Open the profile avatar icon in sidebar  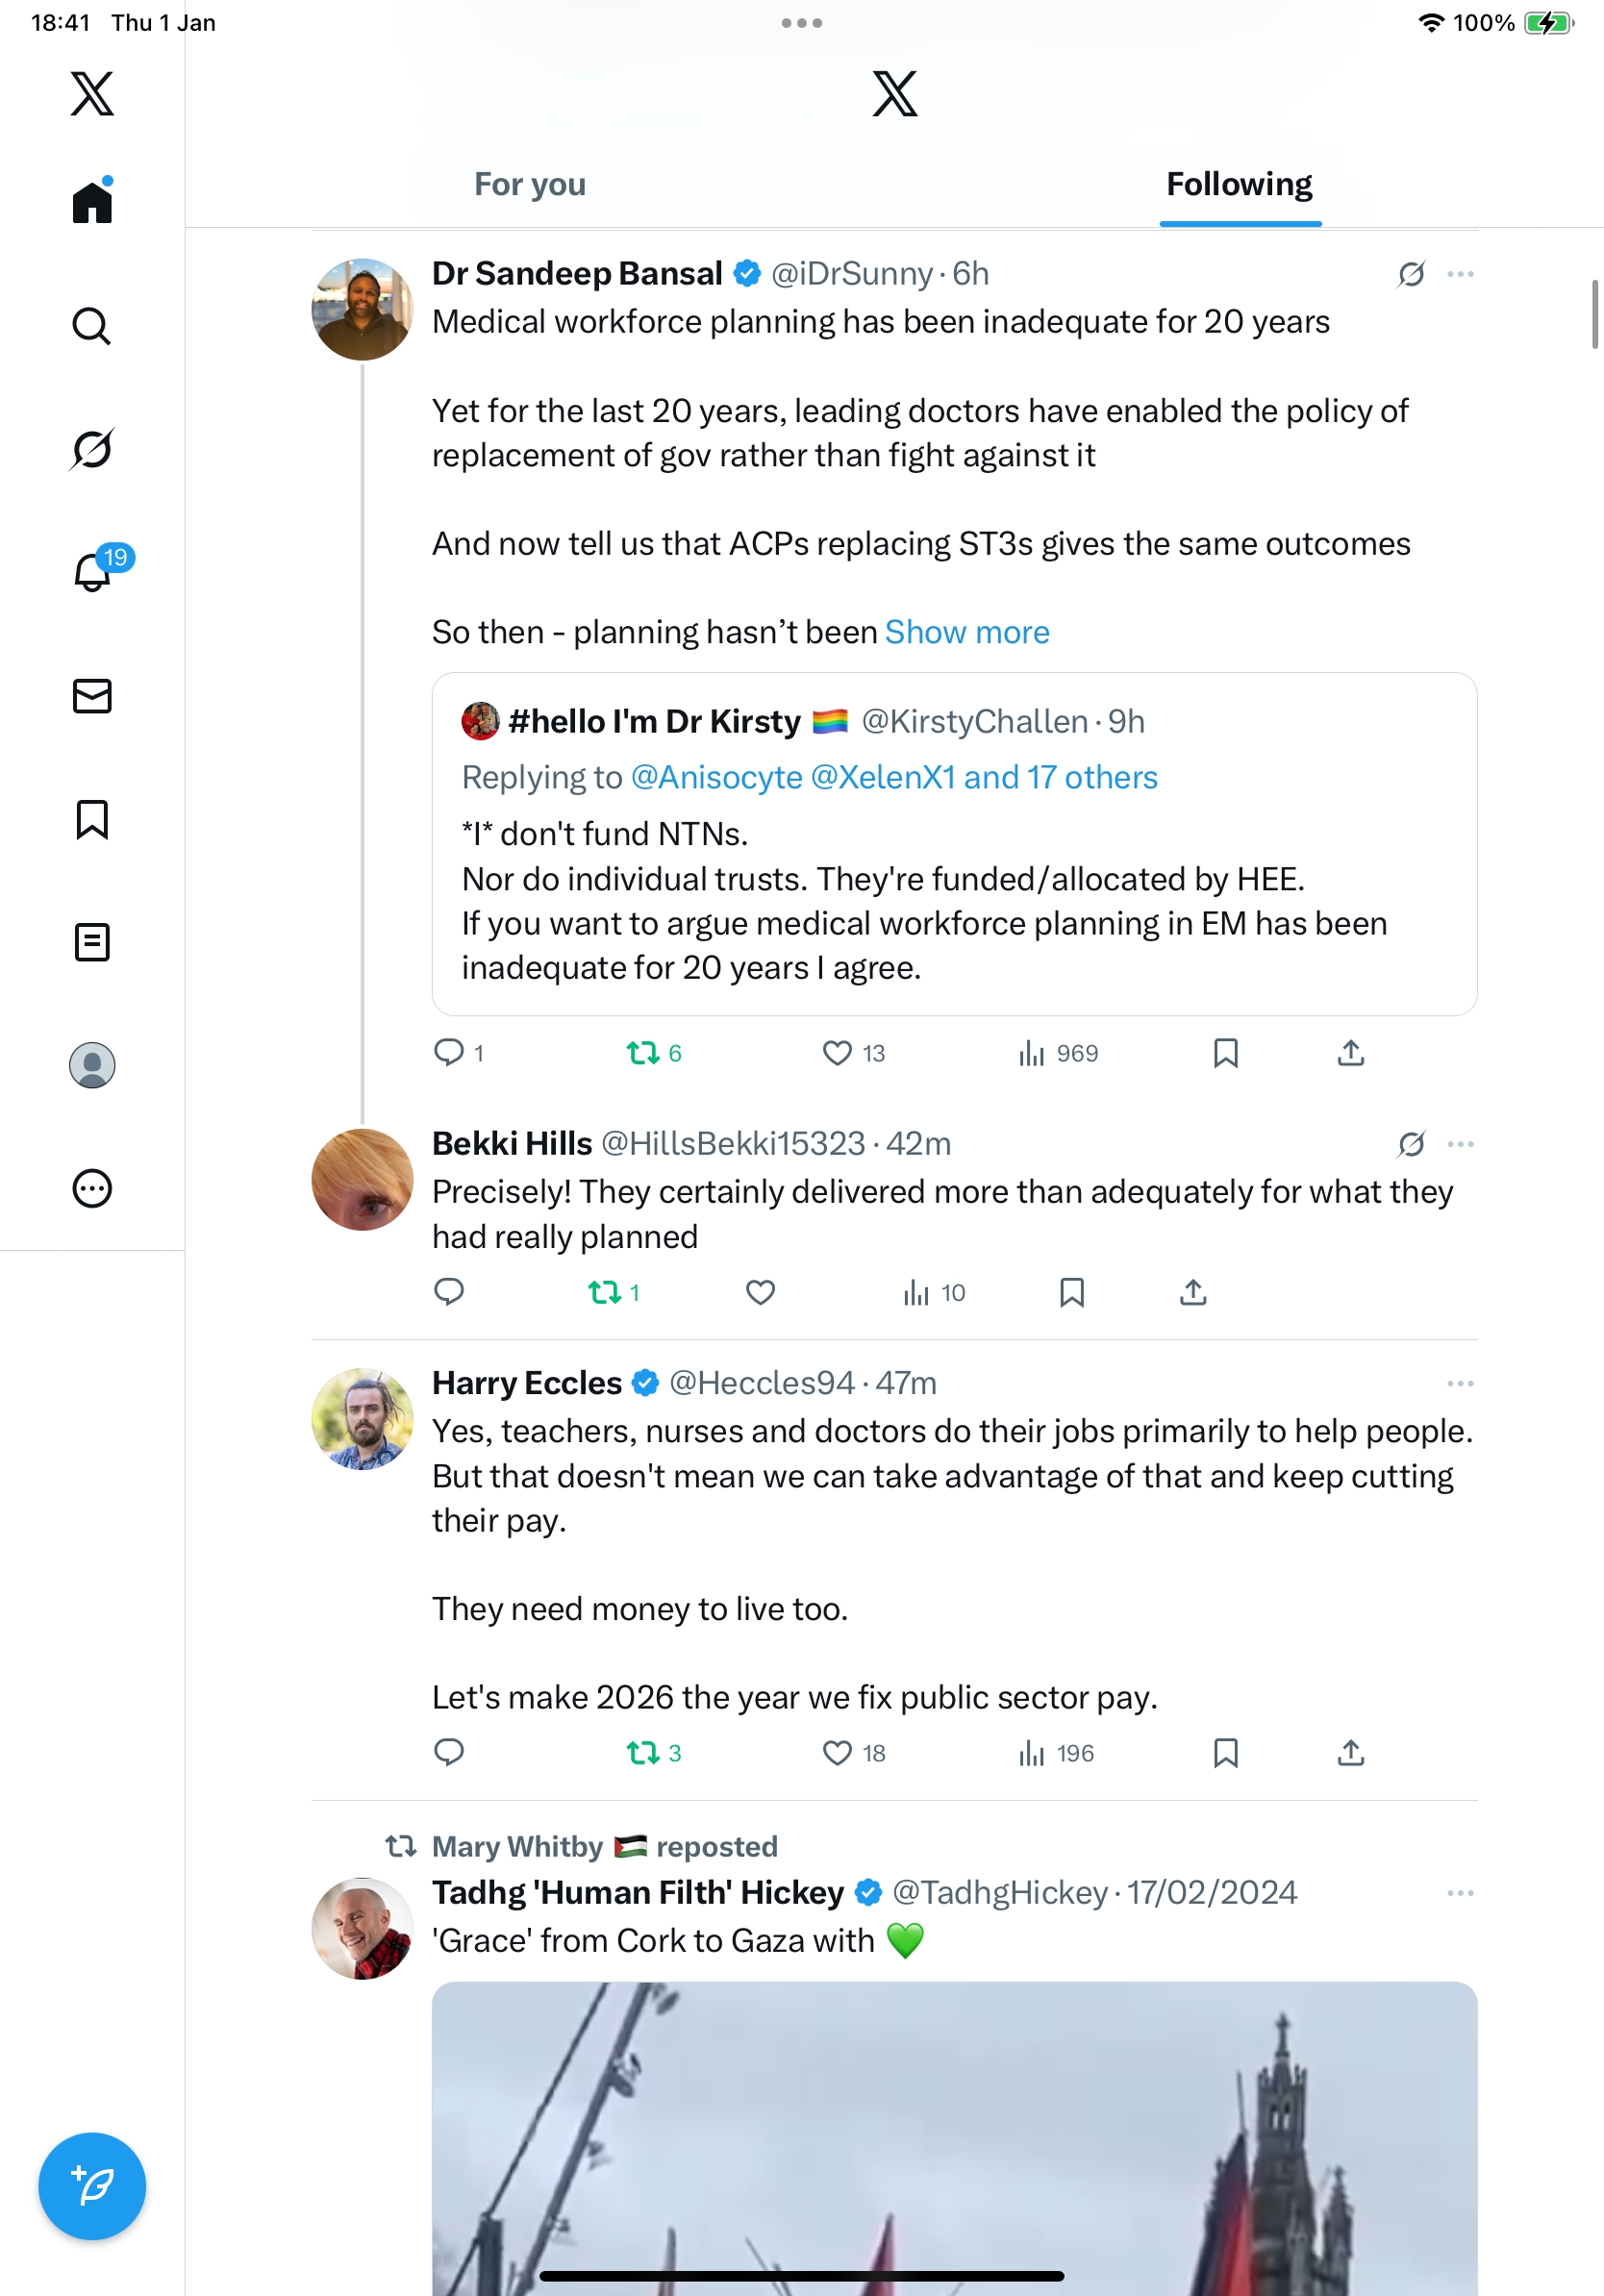[x=92, y=1065]
